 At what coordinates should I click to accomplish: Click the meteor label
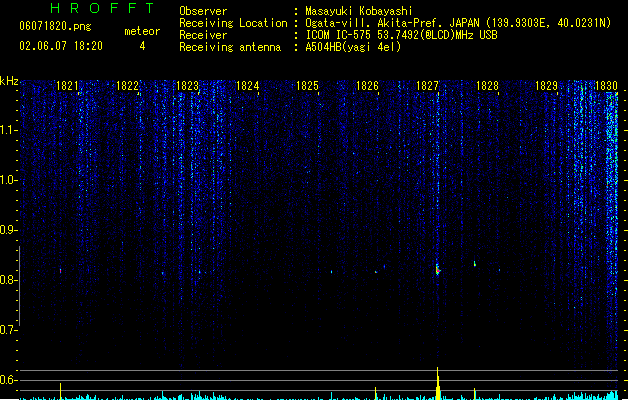tap(142, 31)
